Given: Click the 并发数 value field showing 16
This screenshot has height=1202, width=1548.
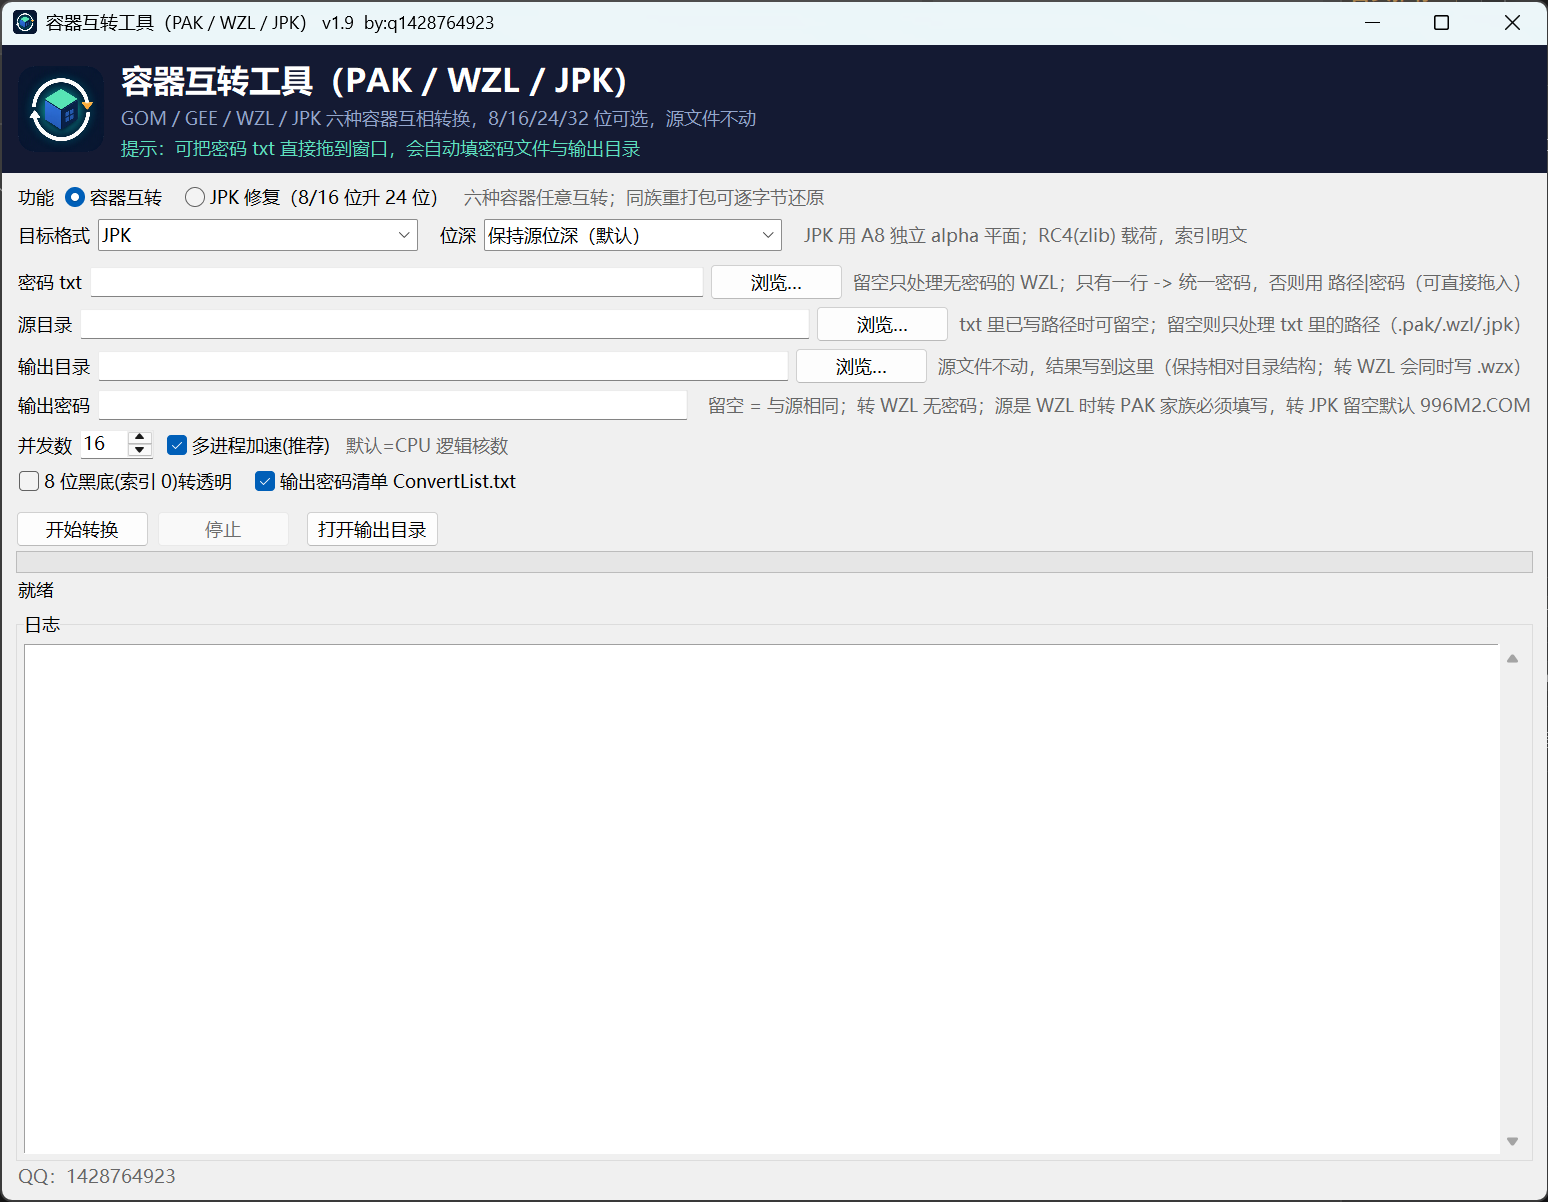Looking at the screenshot, I should (x=104, y=444).
